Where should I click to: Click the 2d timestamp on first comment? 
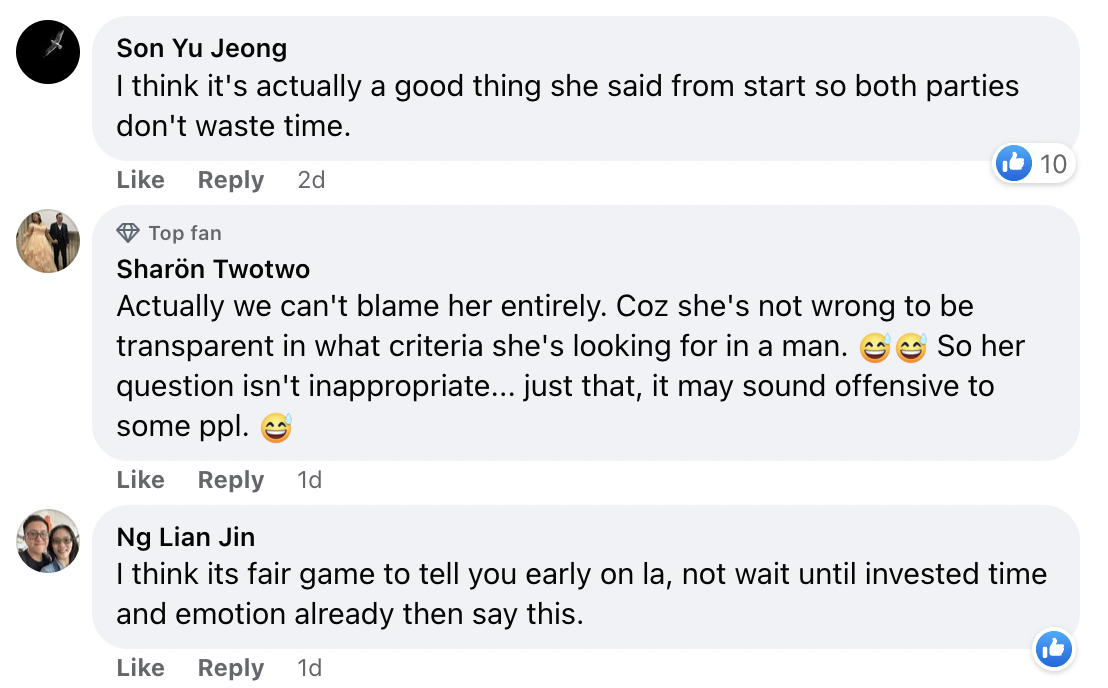click(311, 180)
